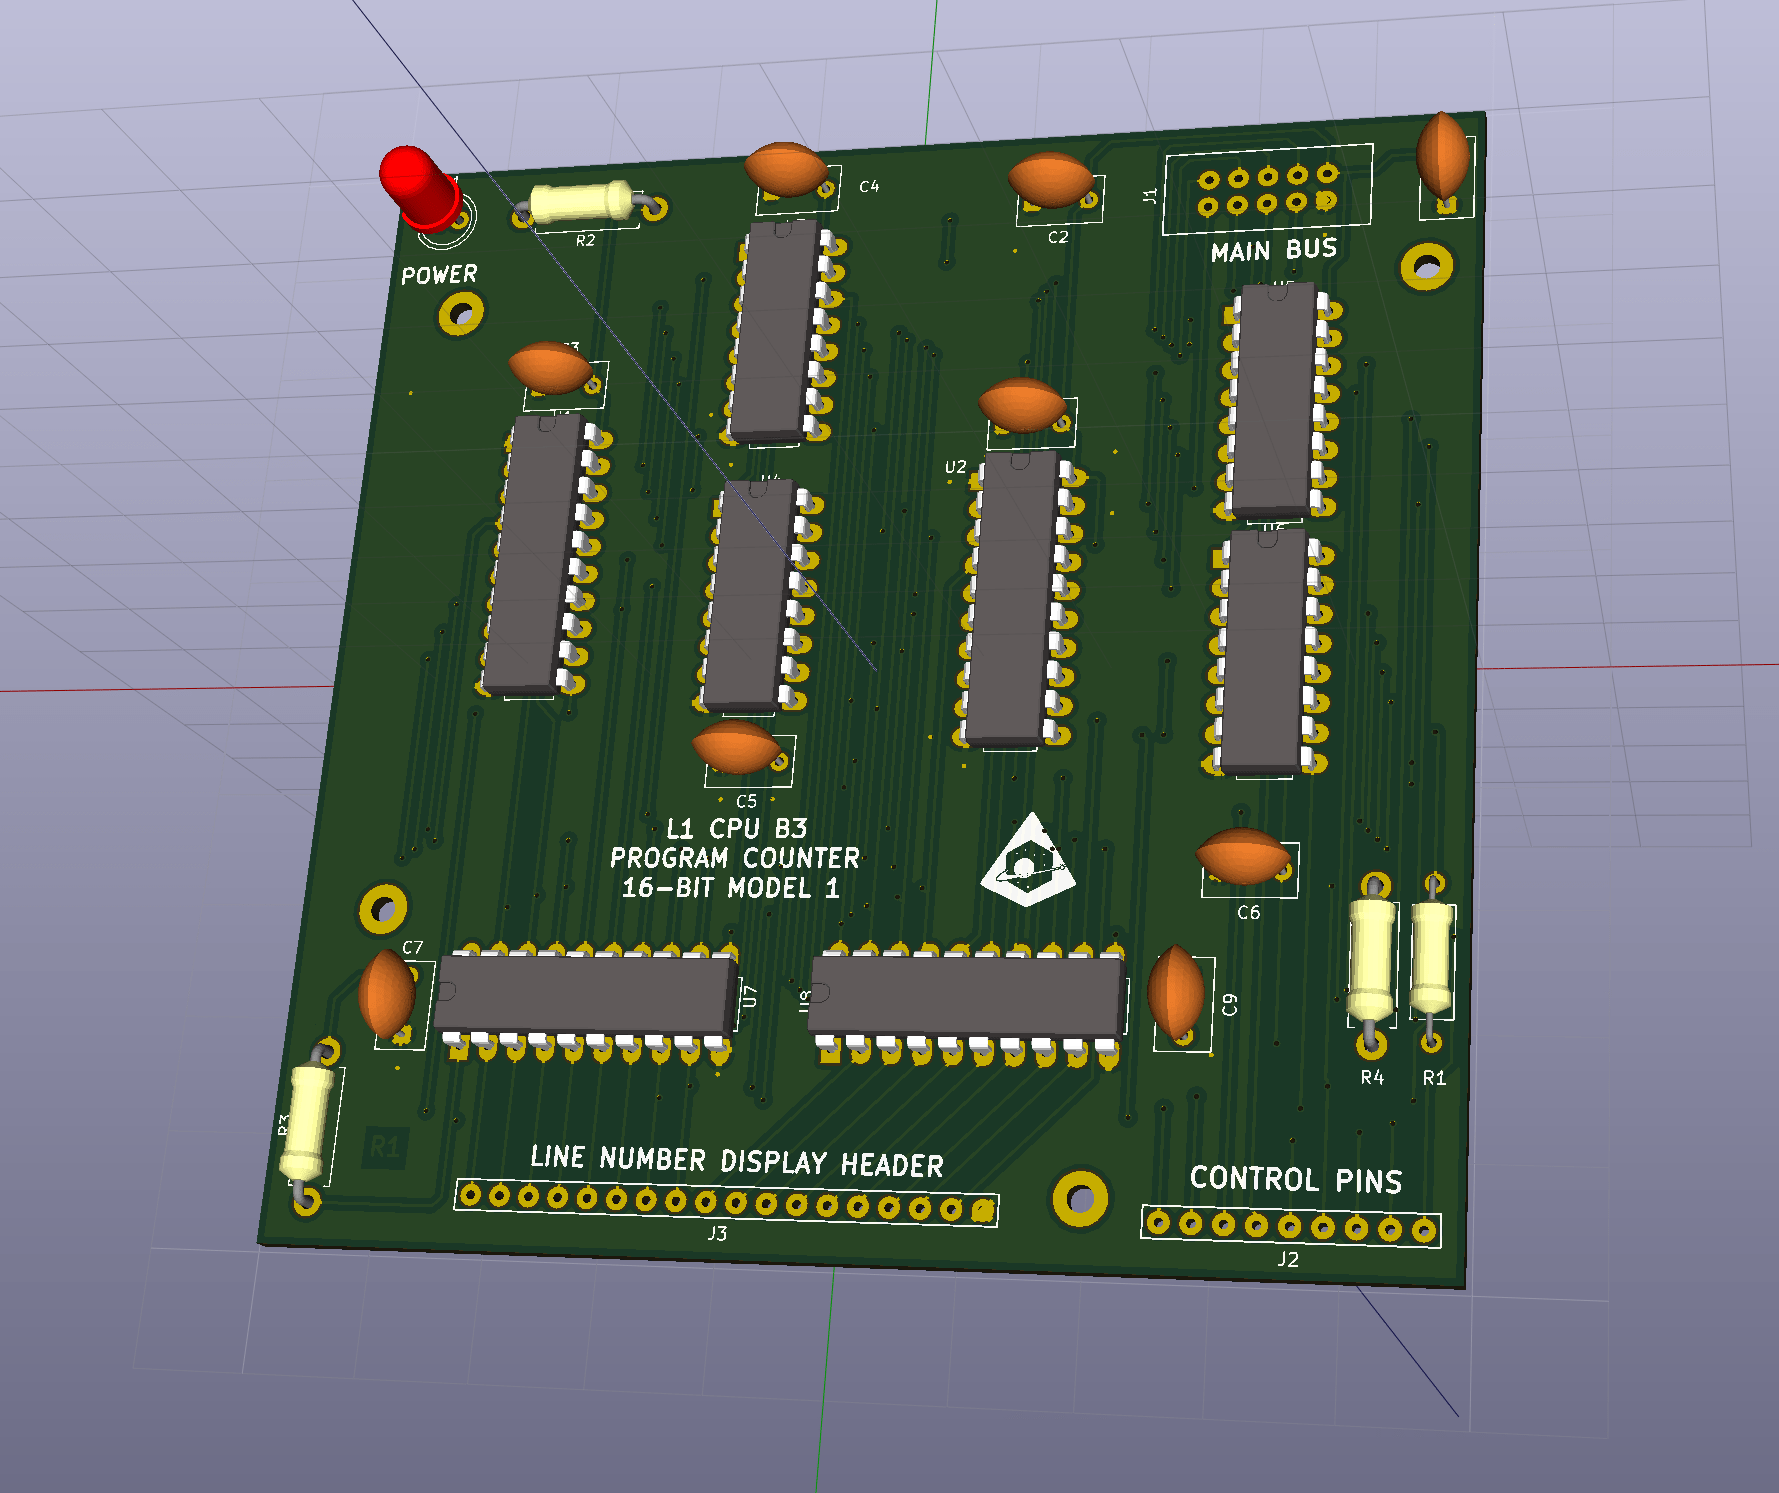Viewport: 1779px width, 1493px height.
Task: Click the C2 reference label
Action: coord(1058,237)
